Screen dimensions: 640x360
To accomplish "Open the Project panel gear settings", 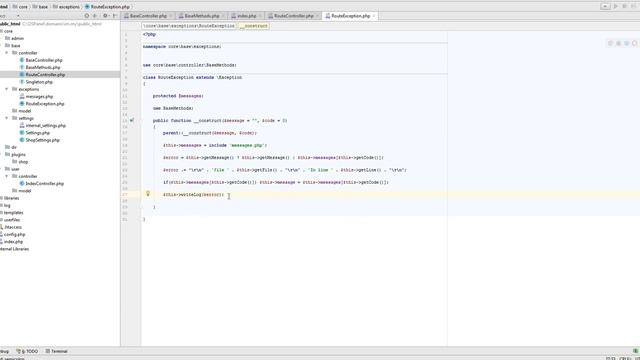I will pos(105,16).
